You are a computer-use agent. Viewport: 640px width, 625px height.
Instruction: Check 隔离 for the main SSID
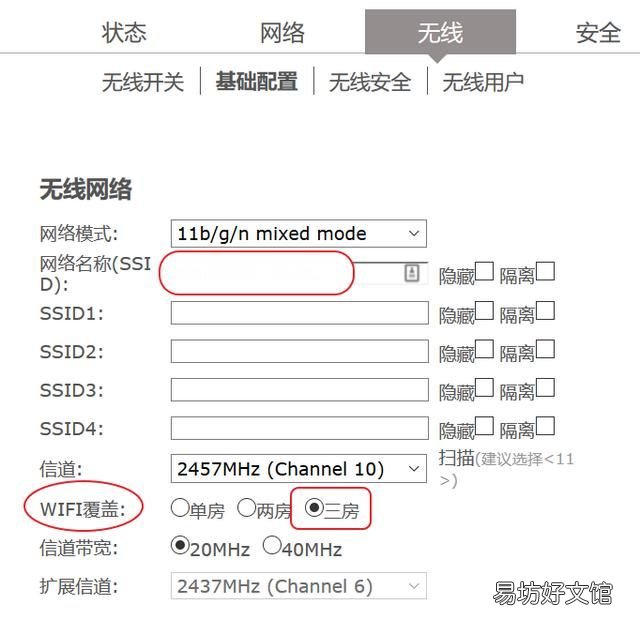[545, 271]
